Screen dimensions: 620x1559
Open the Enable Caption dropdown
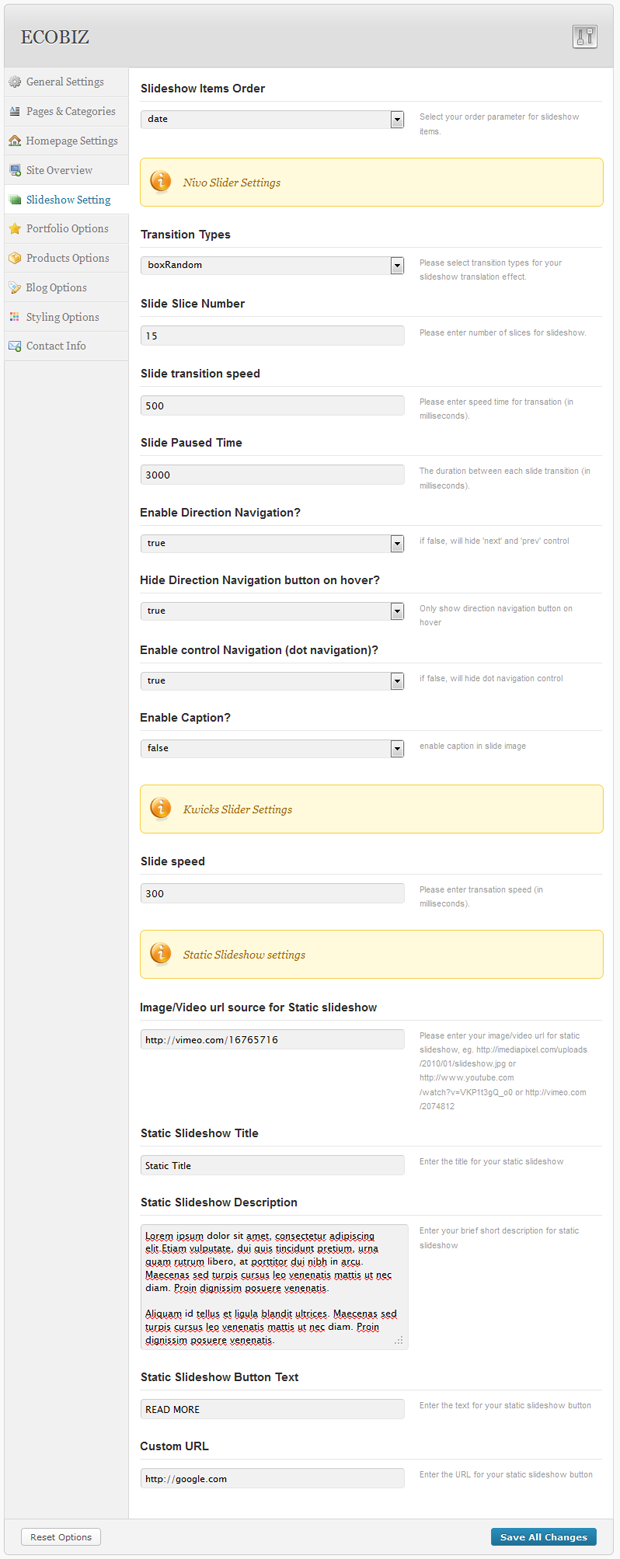[272, 749]
